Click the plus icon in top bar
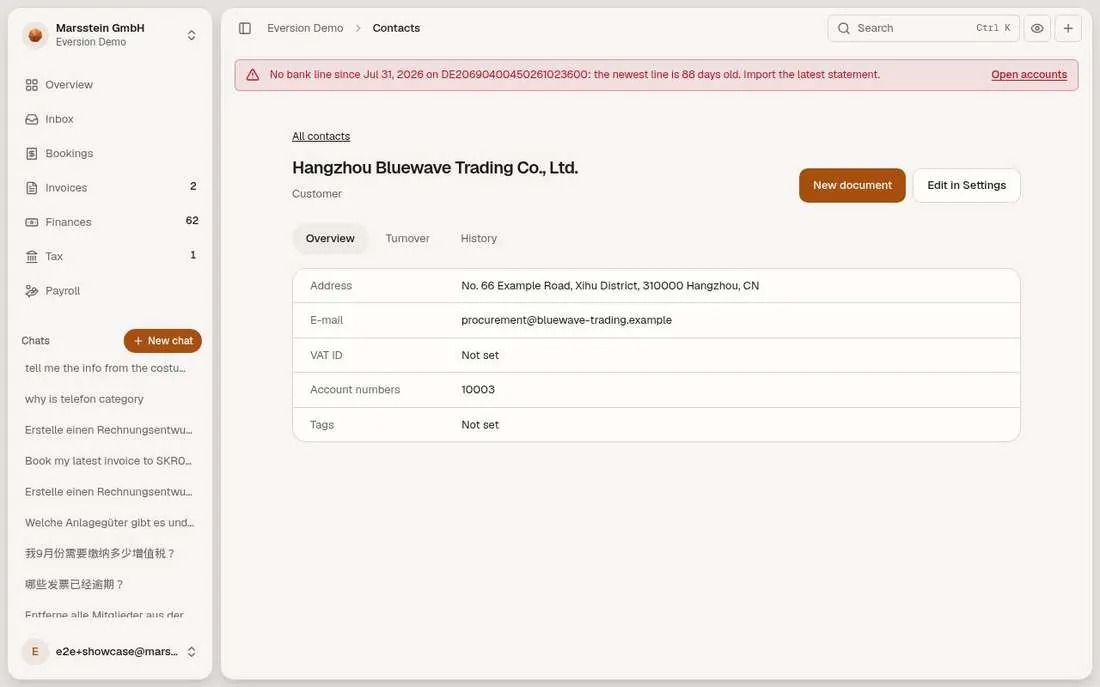1100x687 pixels. pyautogui.click(x=1068, y=28)
